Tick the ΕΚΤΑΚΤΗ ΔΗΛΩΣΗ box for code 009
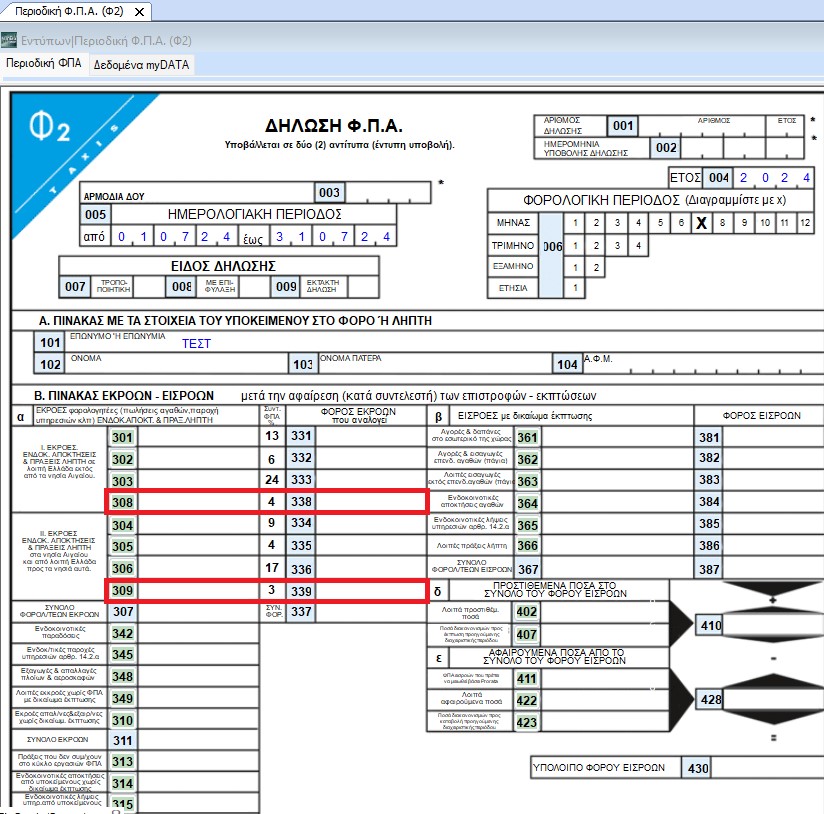824x814 pixels. 364,286
